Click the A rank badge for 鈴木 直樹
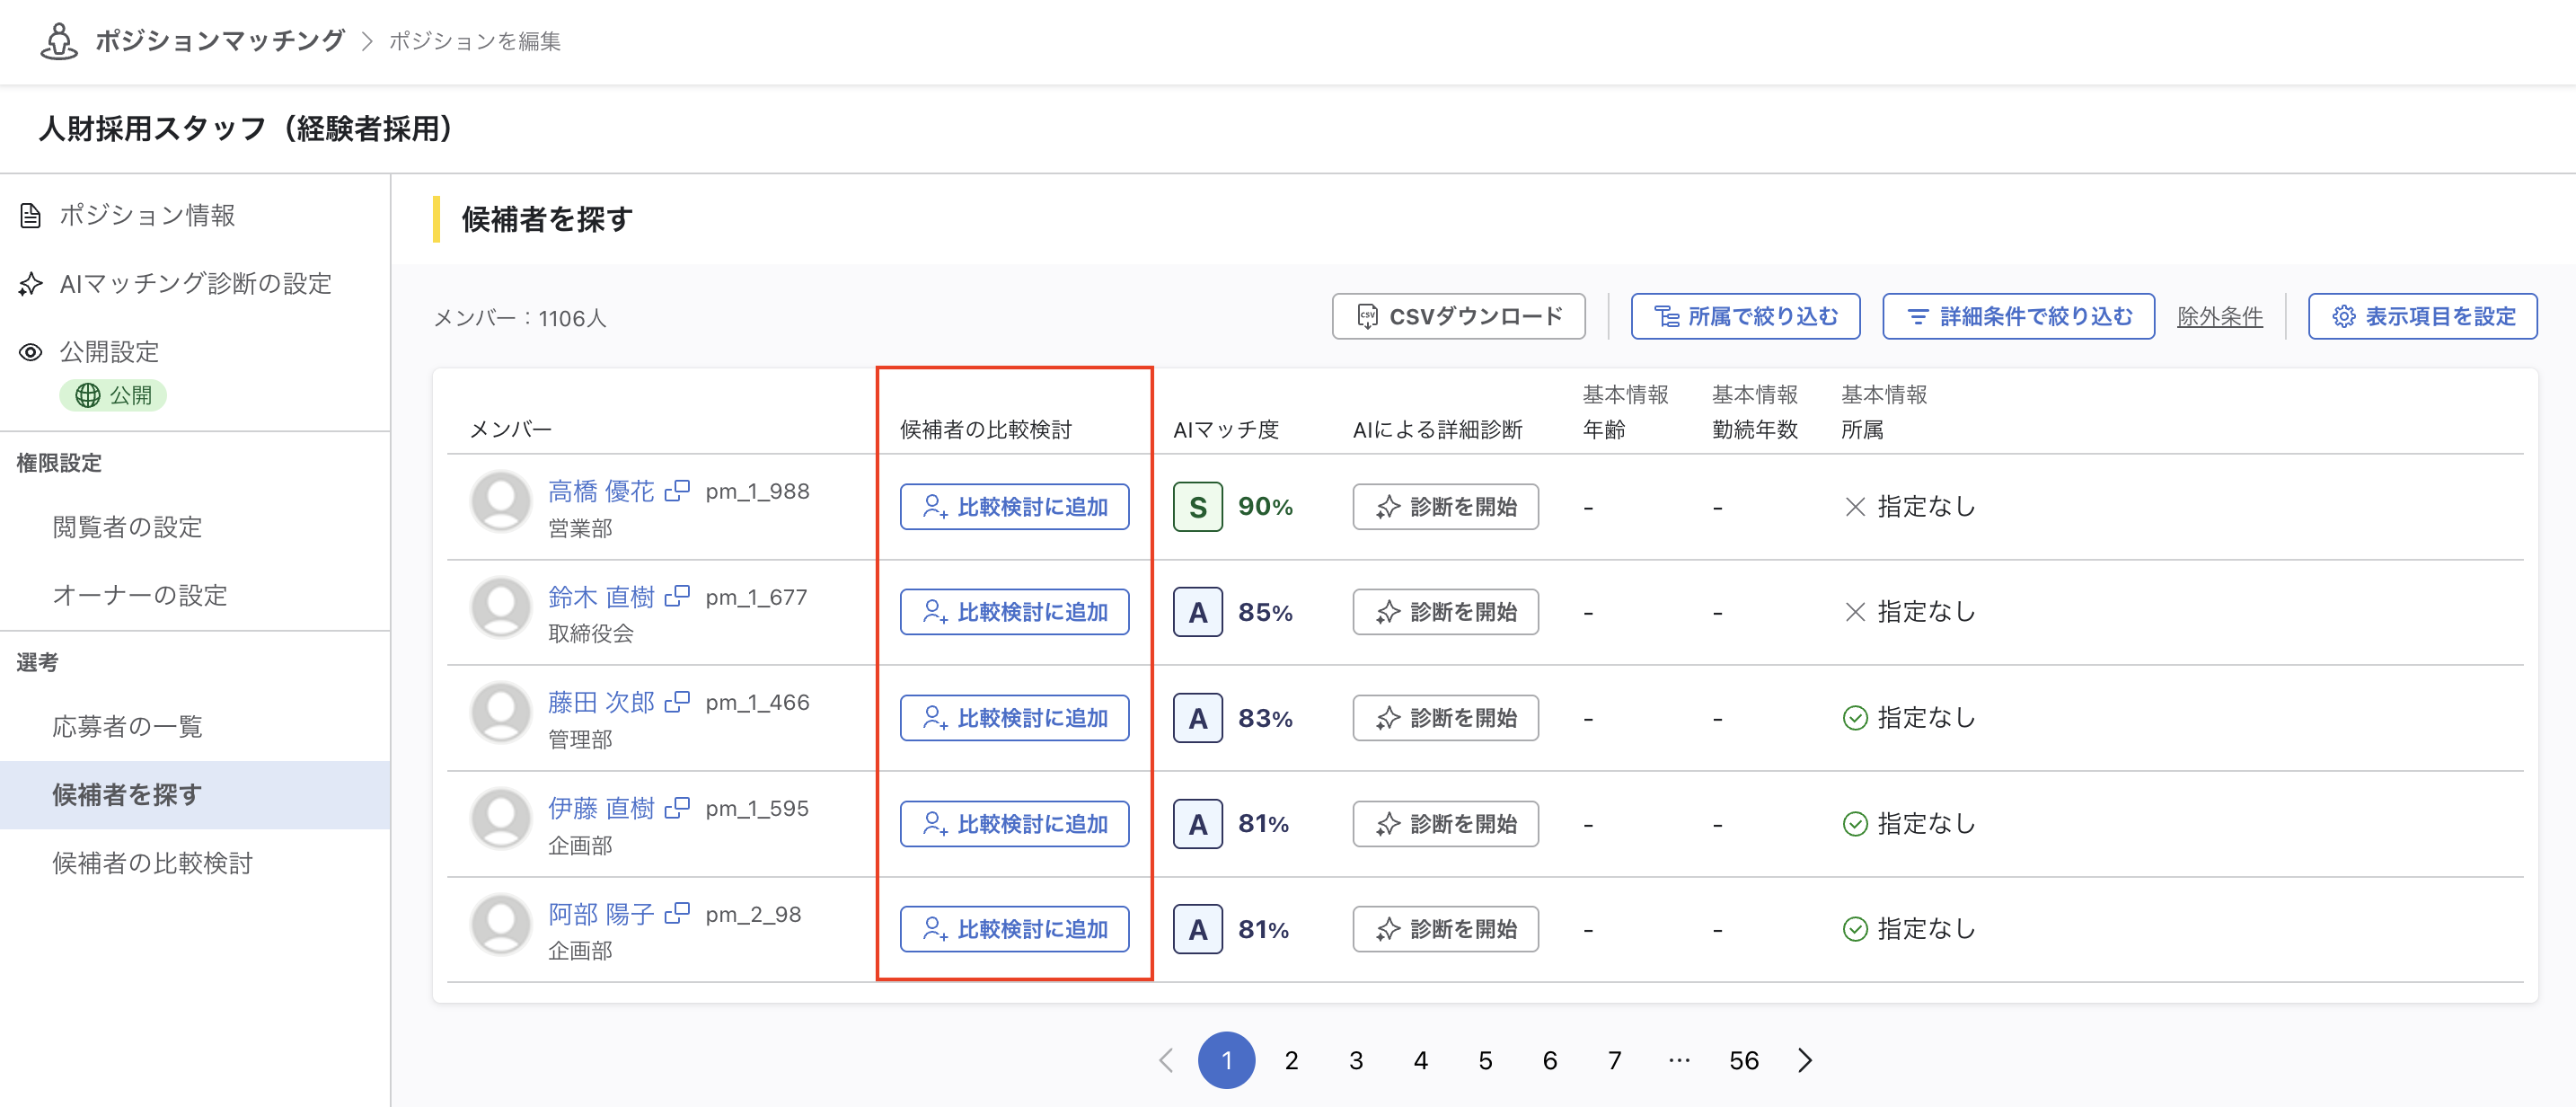This screenshot has width=2576, height=1107. point(1197,612)
